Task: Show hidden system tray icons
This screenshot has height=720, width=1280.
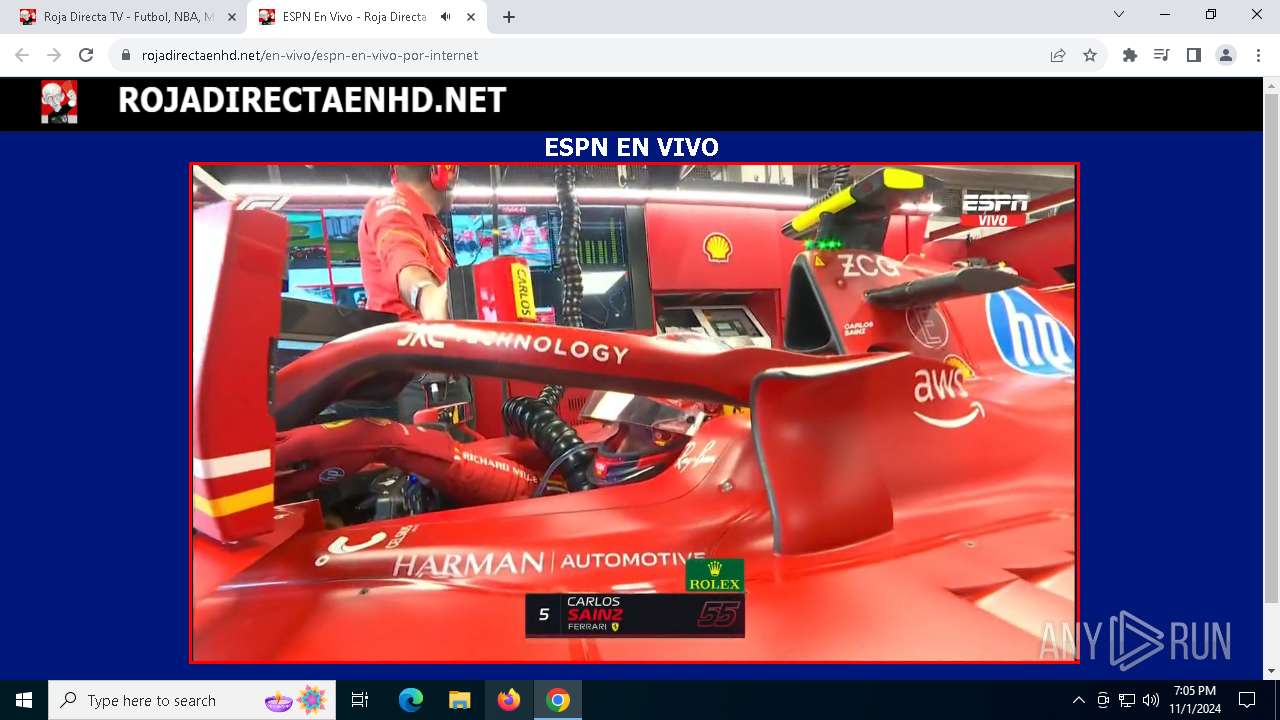Action: [x=1078, y=700]
